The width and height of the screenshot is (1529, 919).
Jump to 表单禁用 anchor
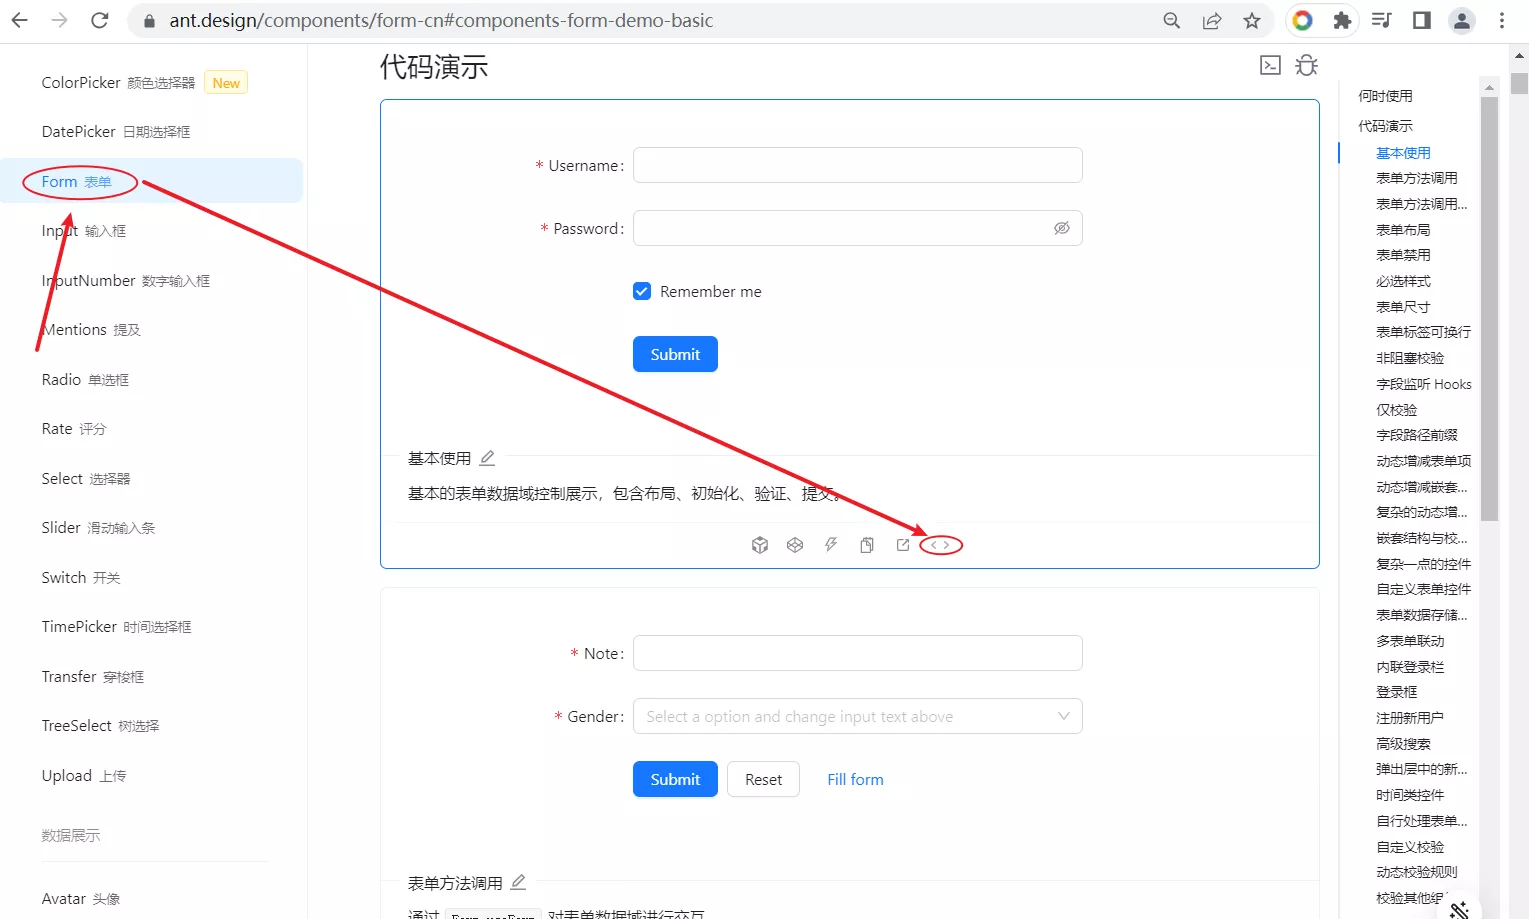point(1403,255)
